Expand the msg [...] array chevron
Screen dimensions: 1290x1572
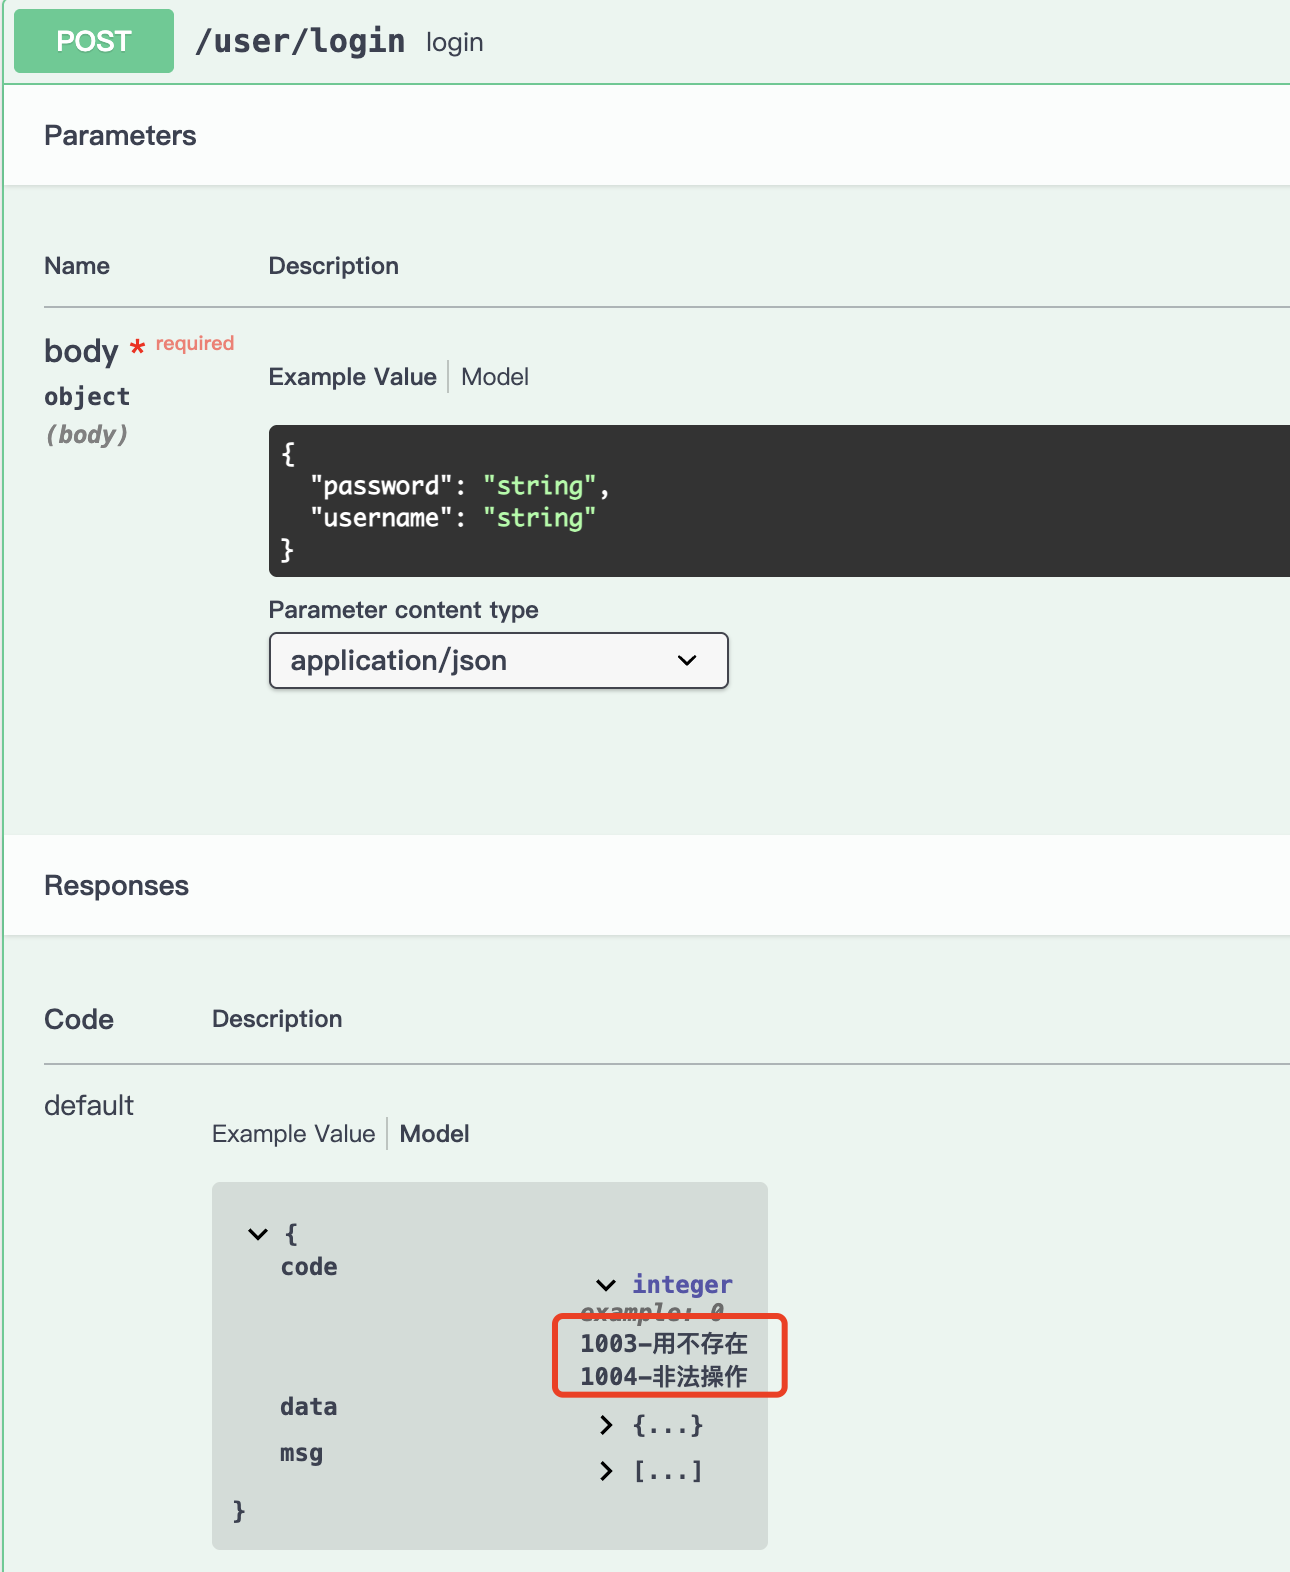(x=606, y=1471)
